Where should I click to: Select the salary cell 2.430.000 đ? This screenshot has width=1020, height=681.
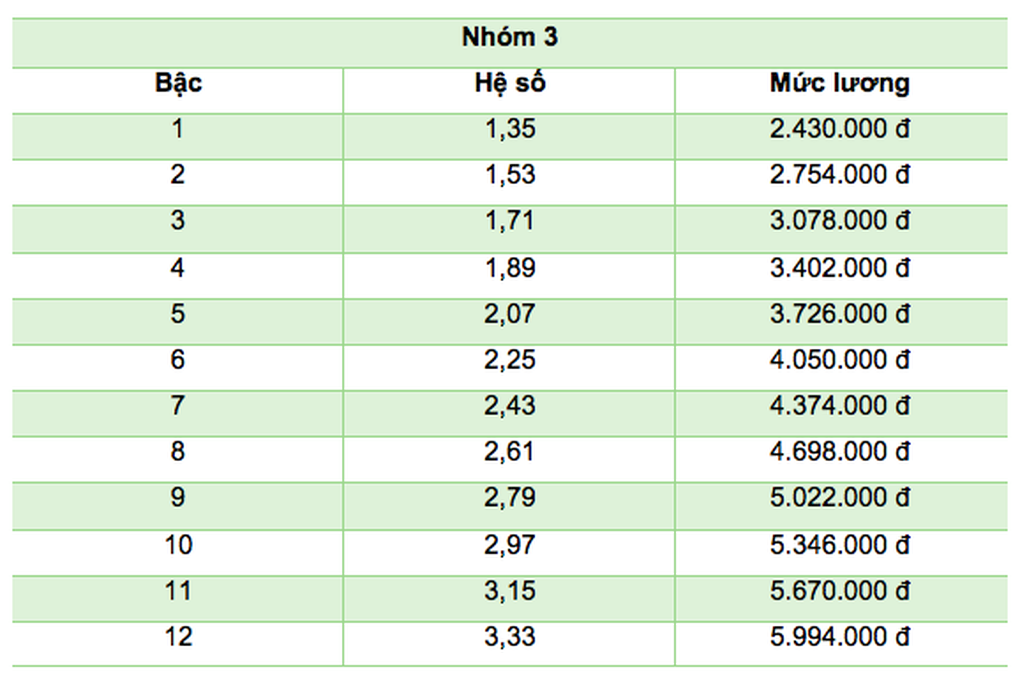point(840,129)
